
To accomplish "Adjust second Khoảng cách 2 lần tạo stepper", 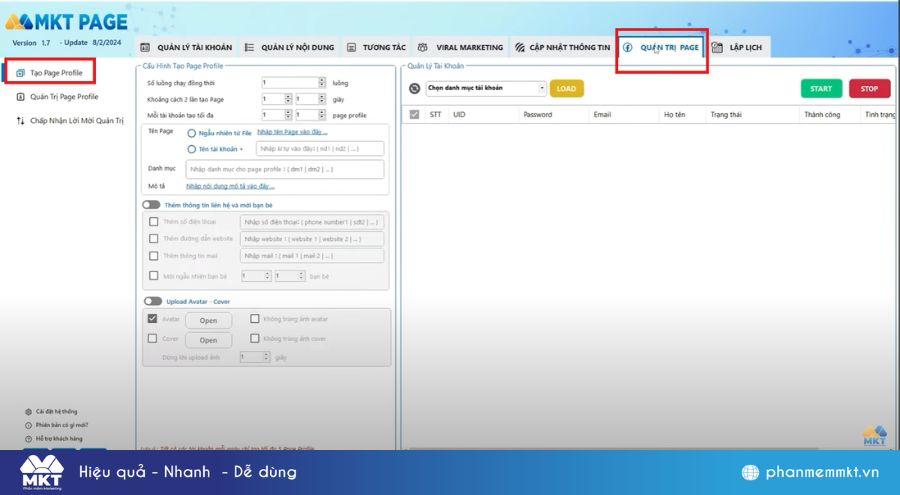I will pyautogui.click(x=322, y=99).
